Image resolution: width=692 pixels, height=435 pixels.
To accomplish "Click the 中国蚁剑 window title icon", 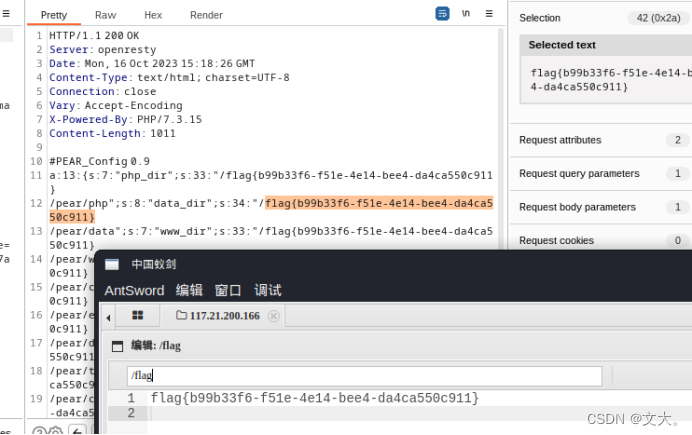I will 112,265.
